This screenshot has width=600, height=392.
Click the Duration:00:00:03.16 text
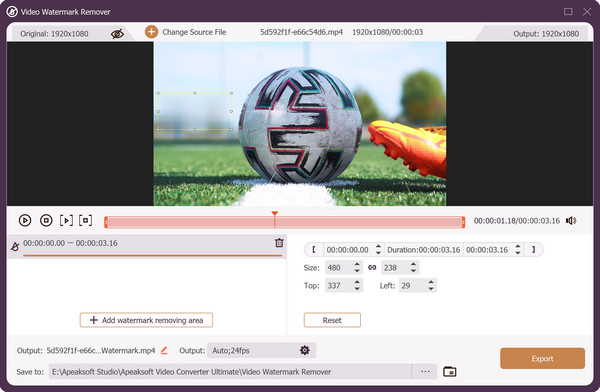pyautogui.click(x=424, y=250)
